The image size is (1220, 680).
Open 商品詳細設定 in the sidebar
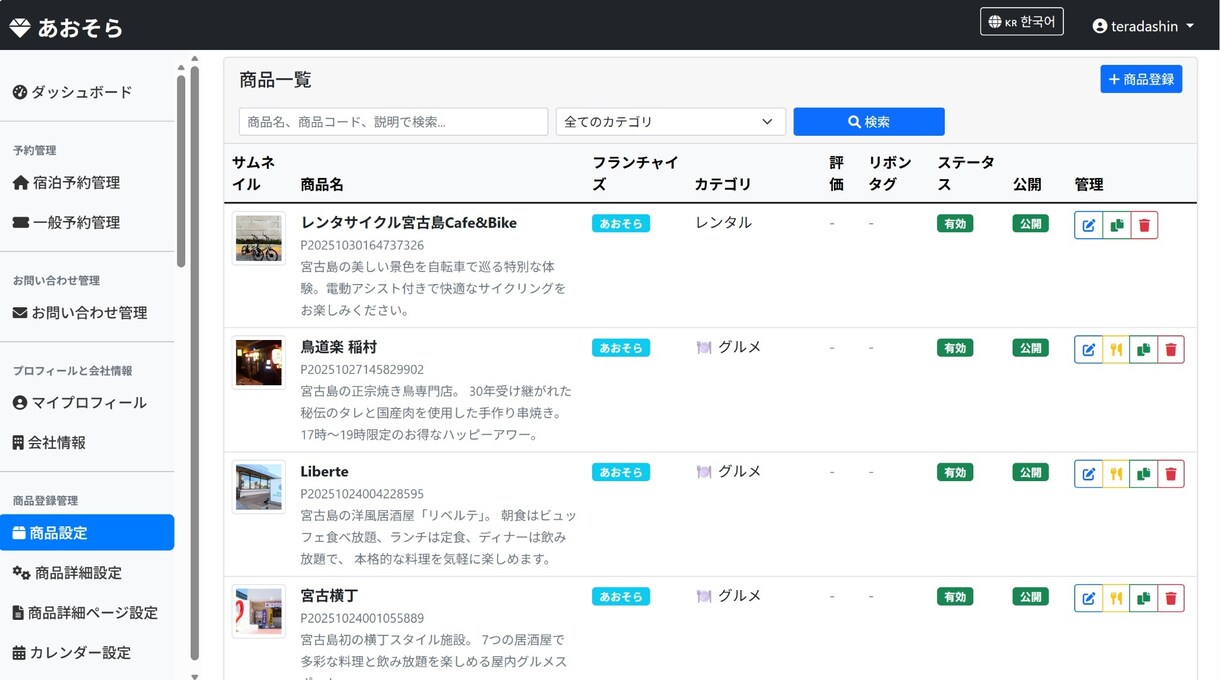click(x=67, y=572)
